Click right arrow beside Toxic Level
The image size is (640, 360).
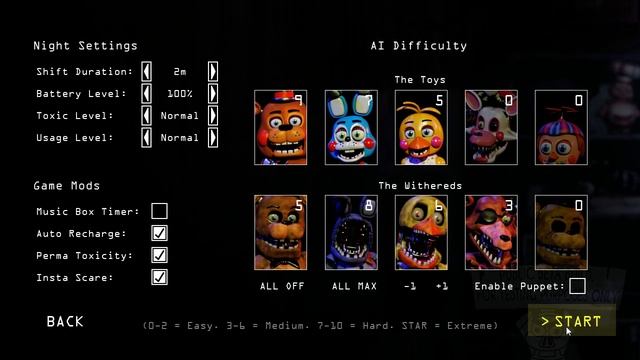[x=213, y=116]
